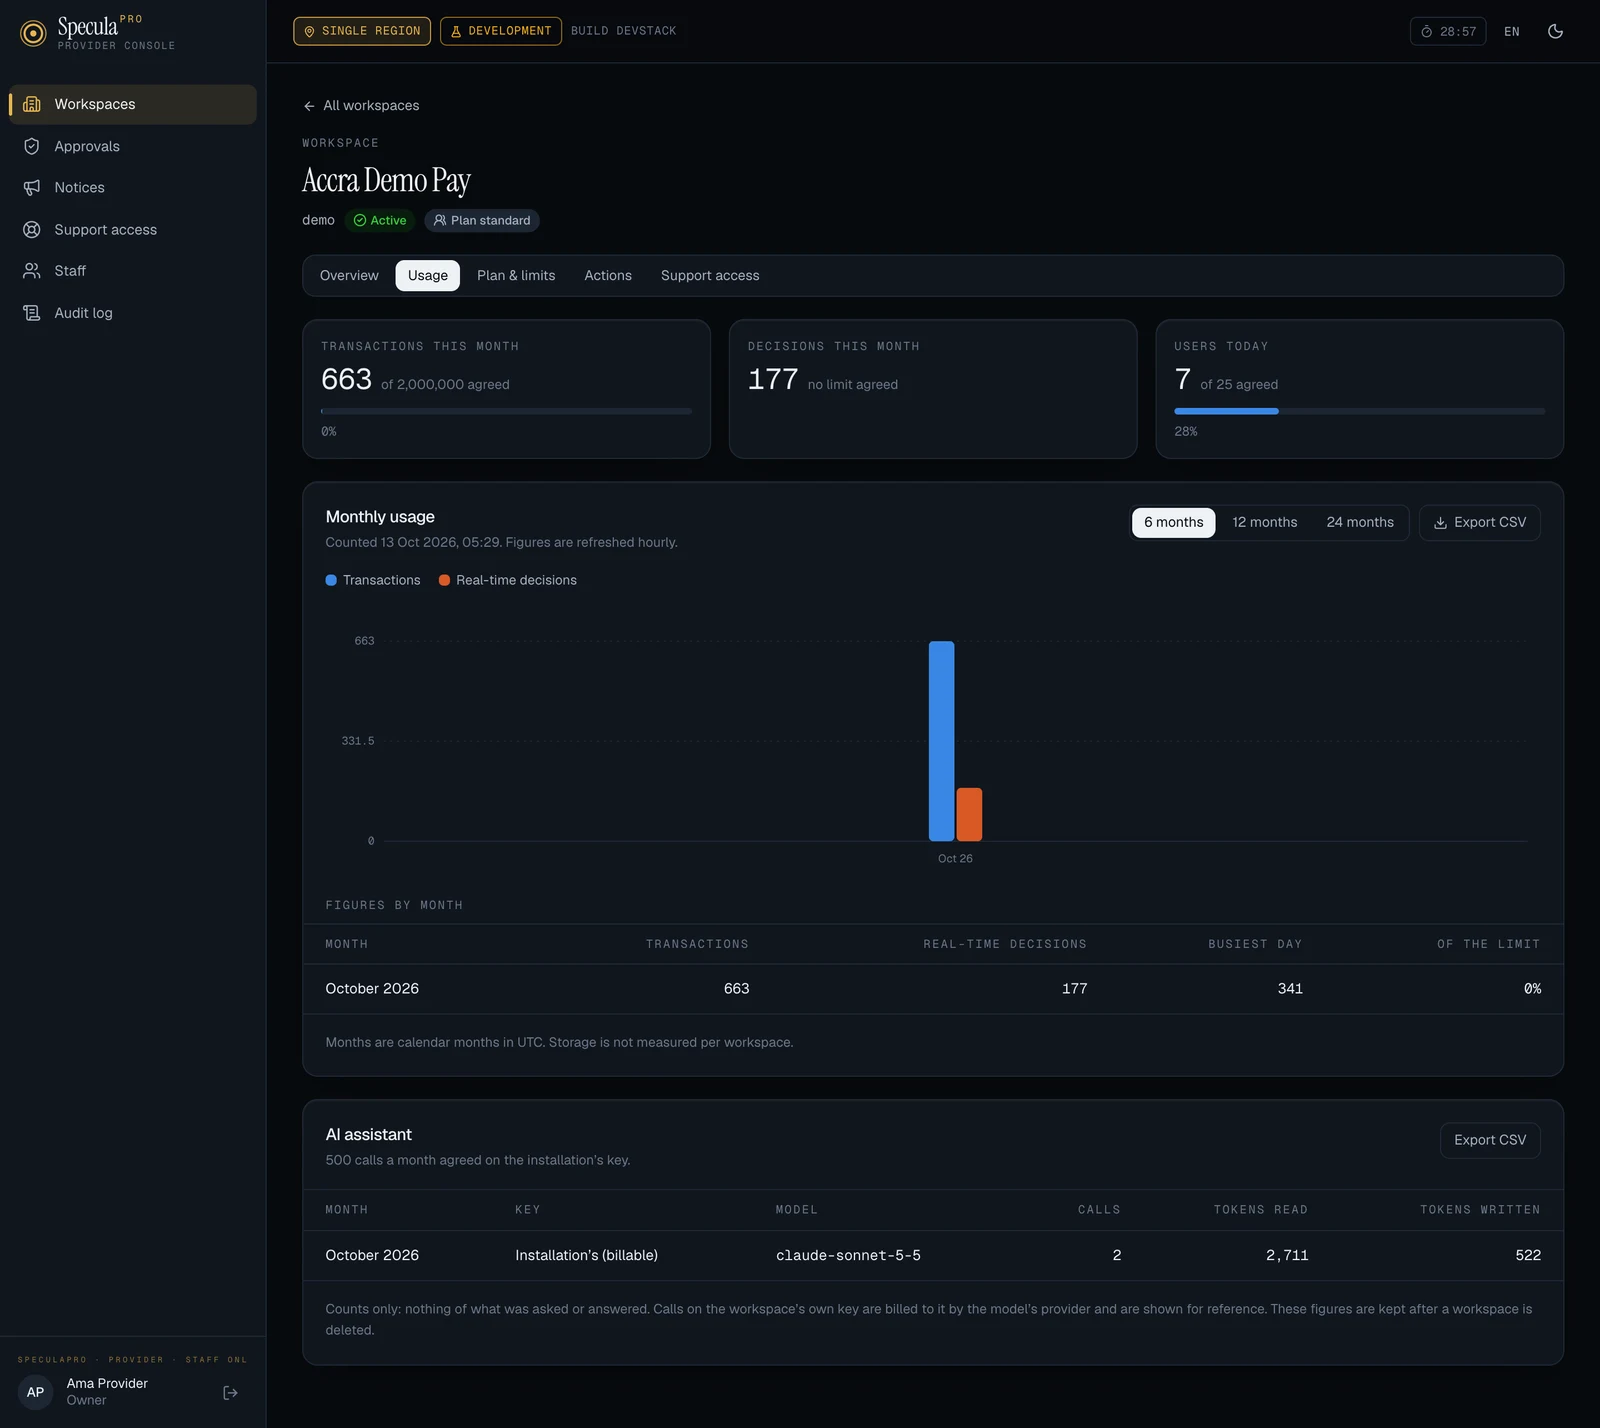Click the Transactions this month progress bar
The image size is (1600, 1428).
click(x=506, y=411)
